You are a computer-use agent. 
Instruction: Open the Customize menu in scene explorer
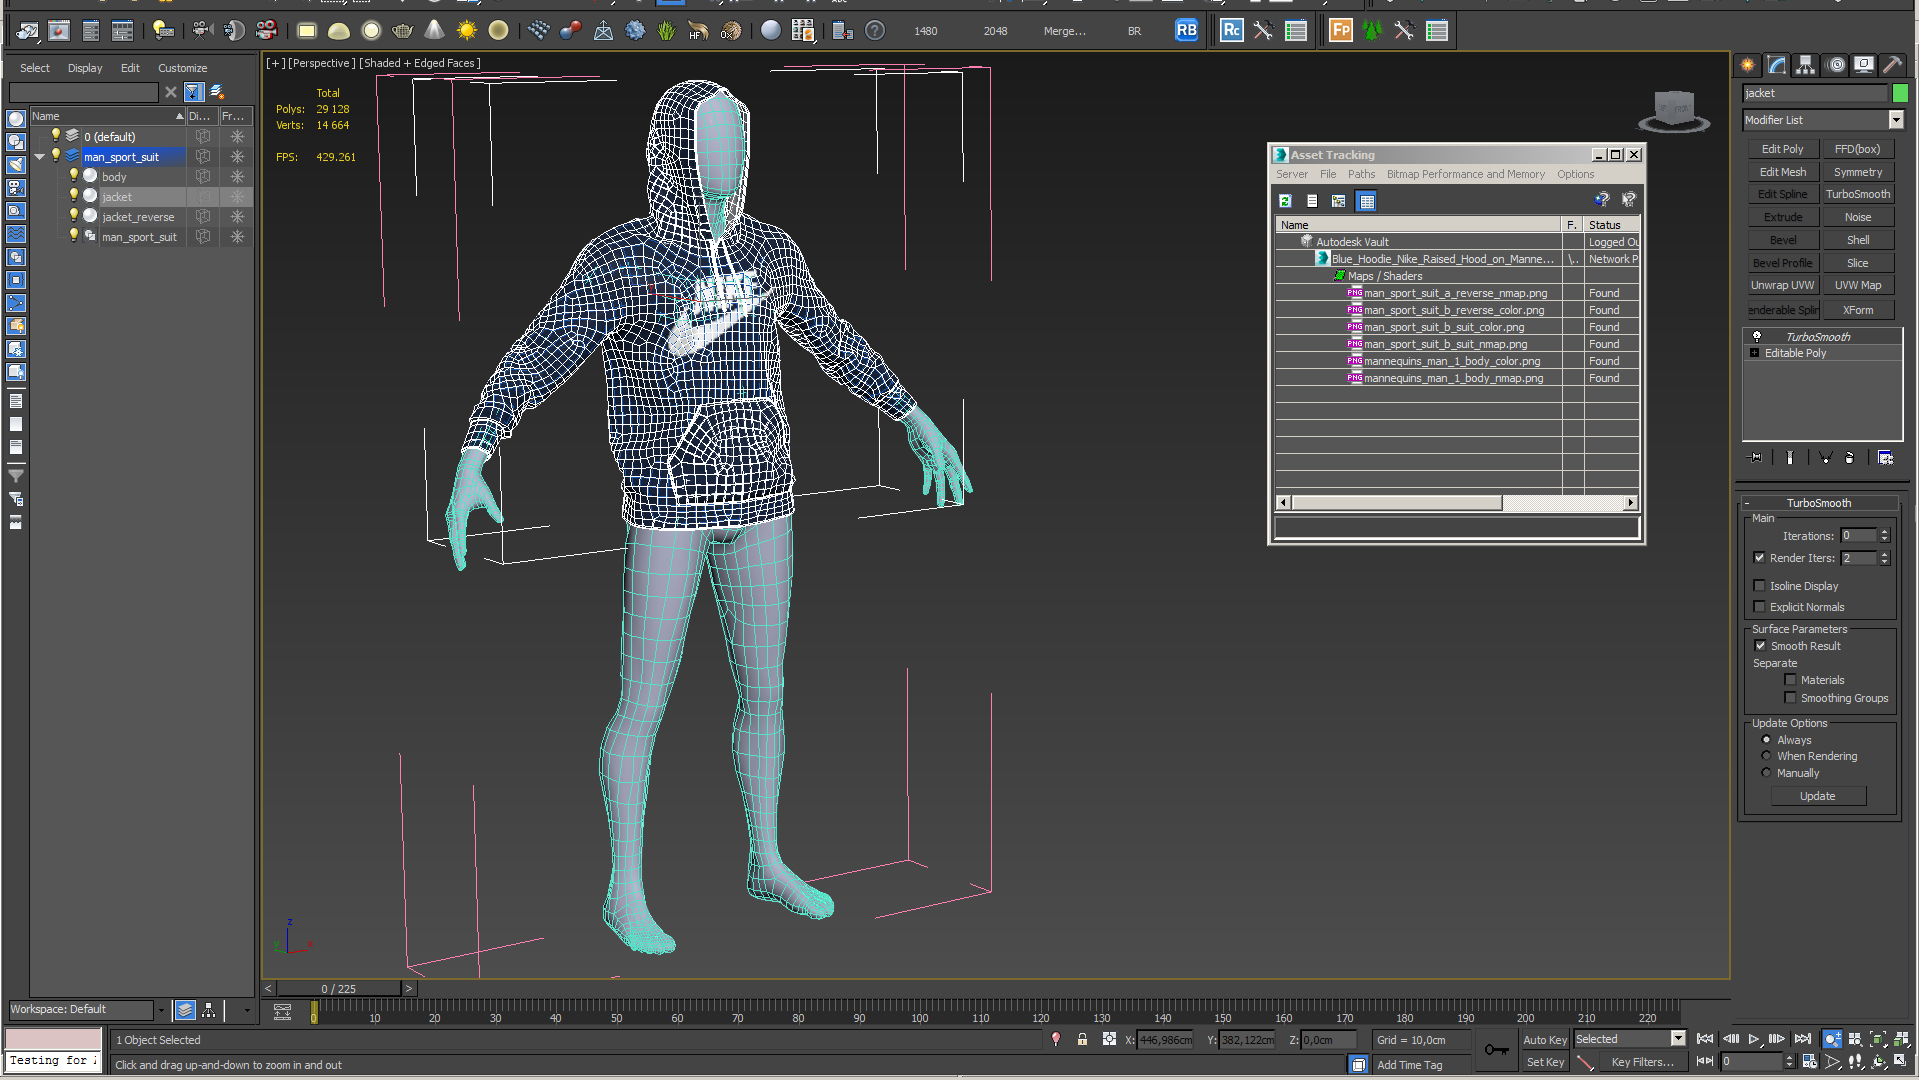pos(182,68)
